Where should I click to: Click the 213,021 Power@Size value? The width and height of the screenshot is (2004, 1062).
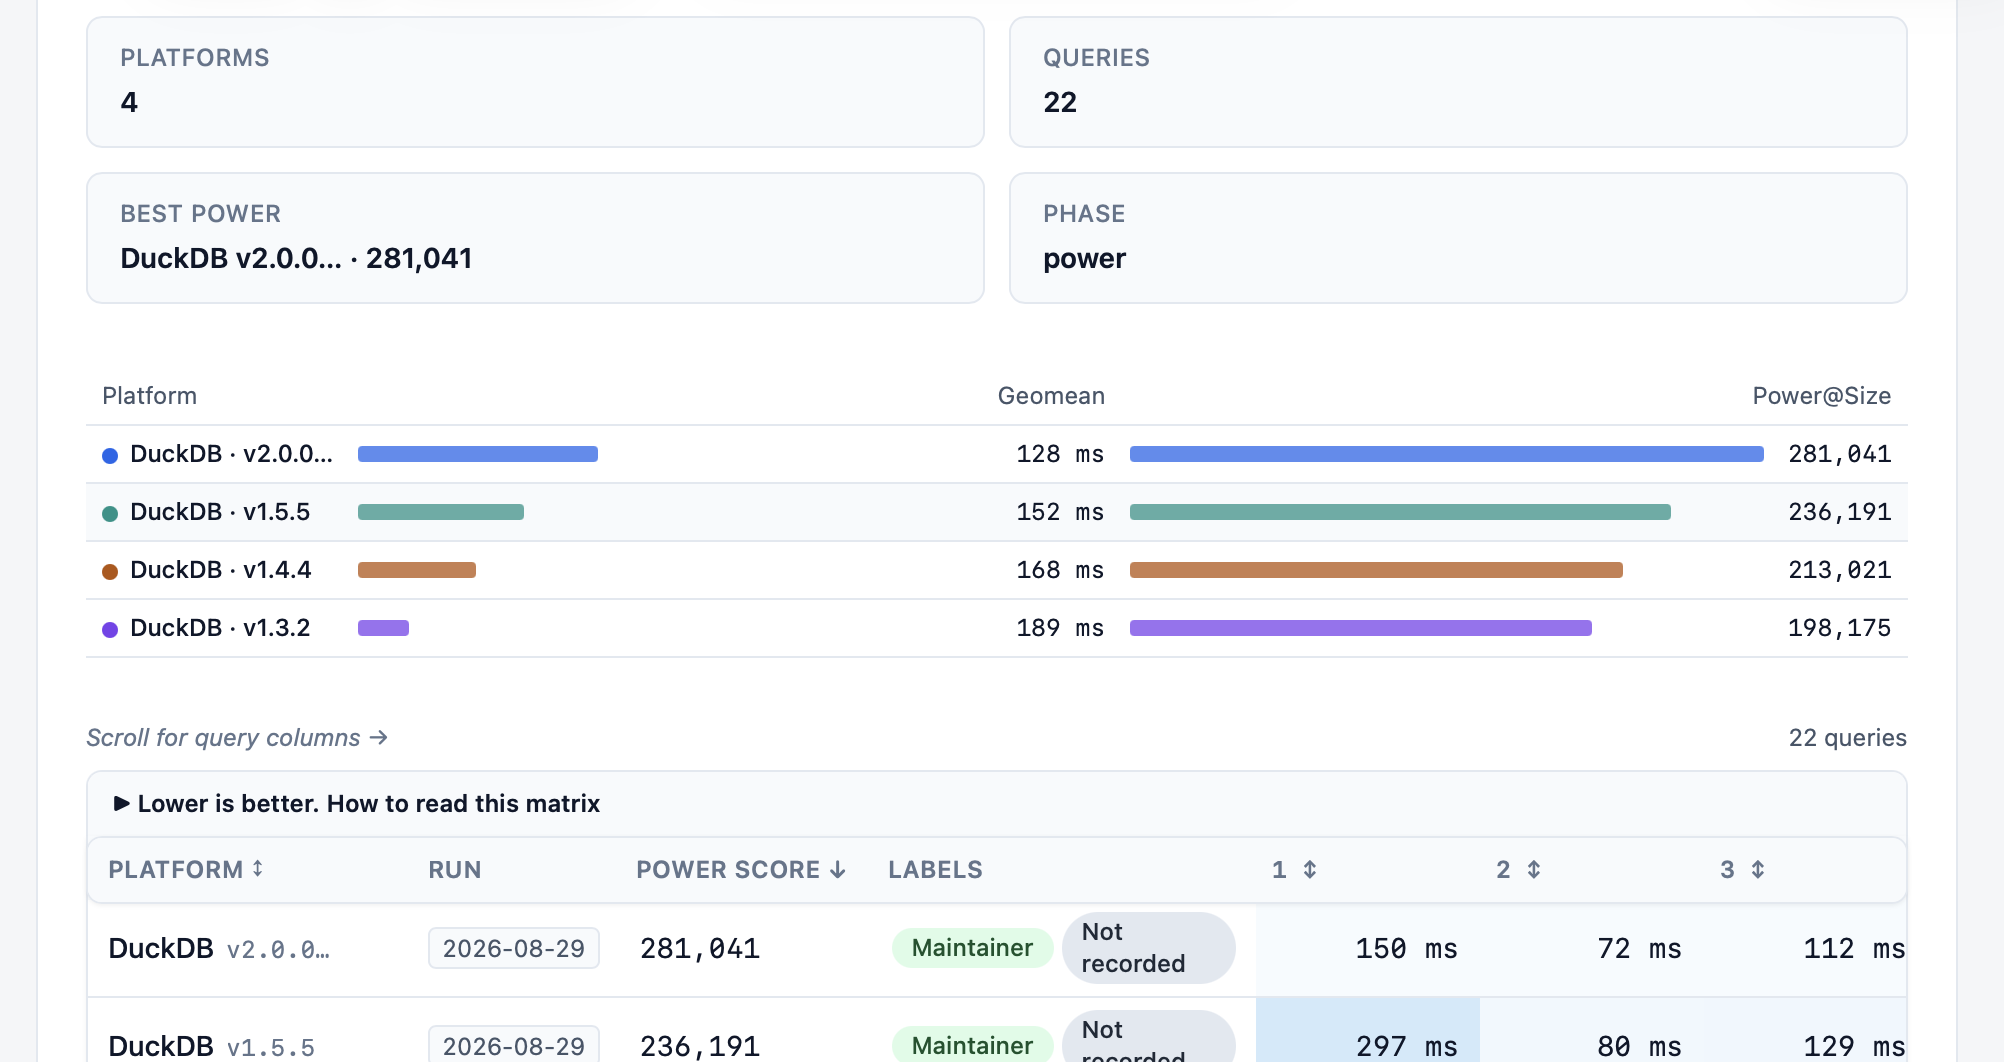click(1840, 570)
